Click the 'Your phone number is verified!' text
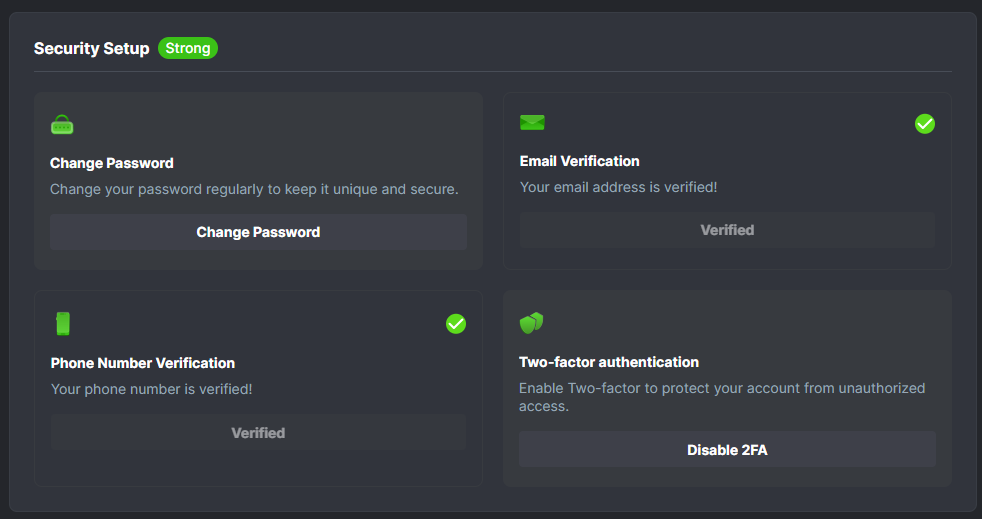 click(151, 389)
